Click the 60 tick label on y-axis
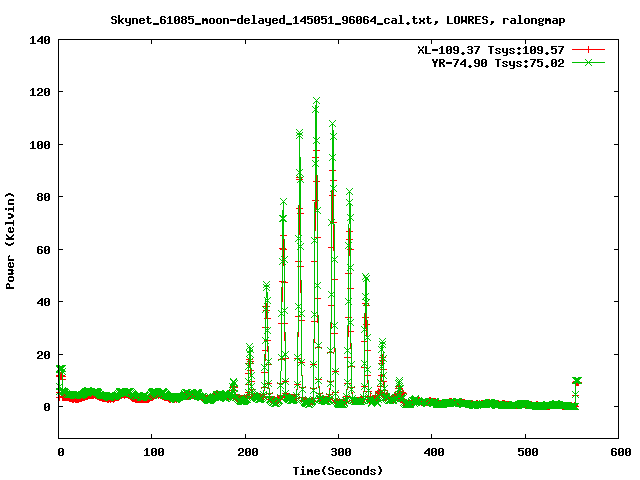This screenshot has width=640, height=480. click(43, 250)
